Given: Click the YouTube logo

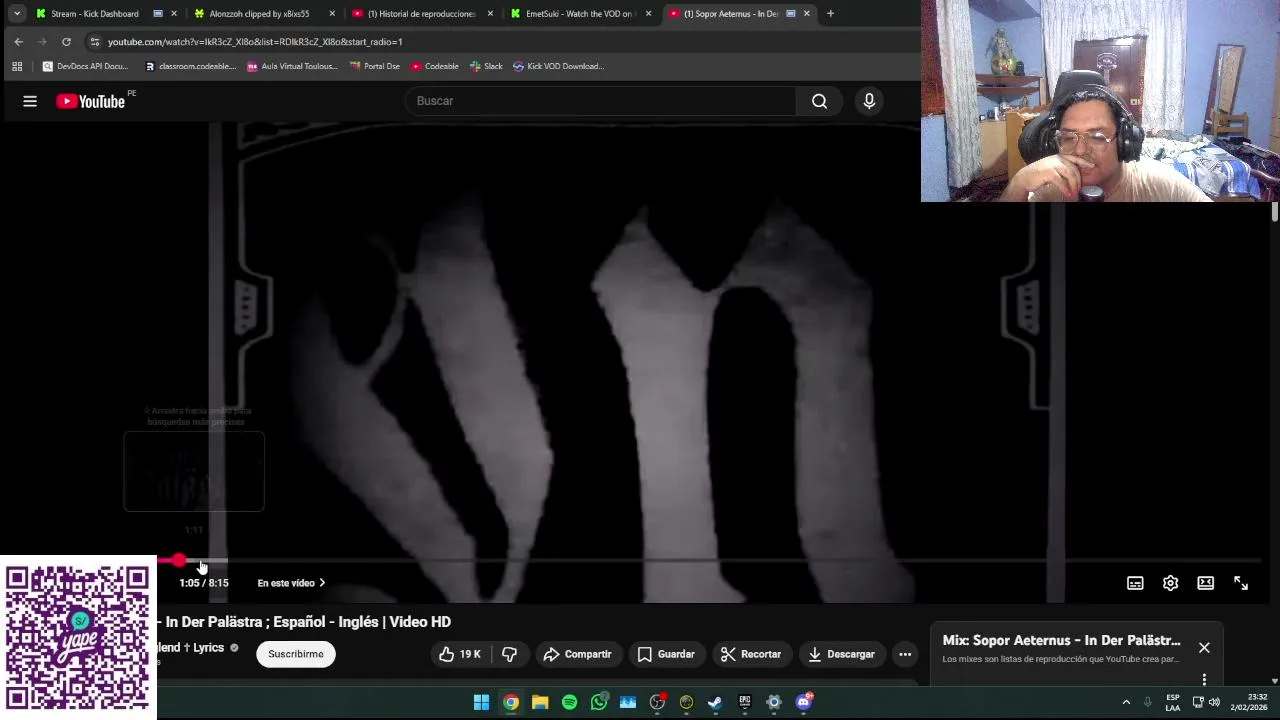Looking at the screenshot, I should pos(90,101).
